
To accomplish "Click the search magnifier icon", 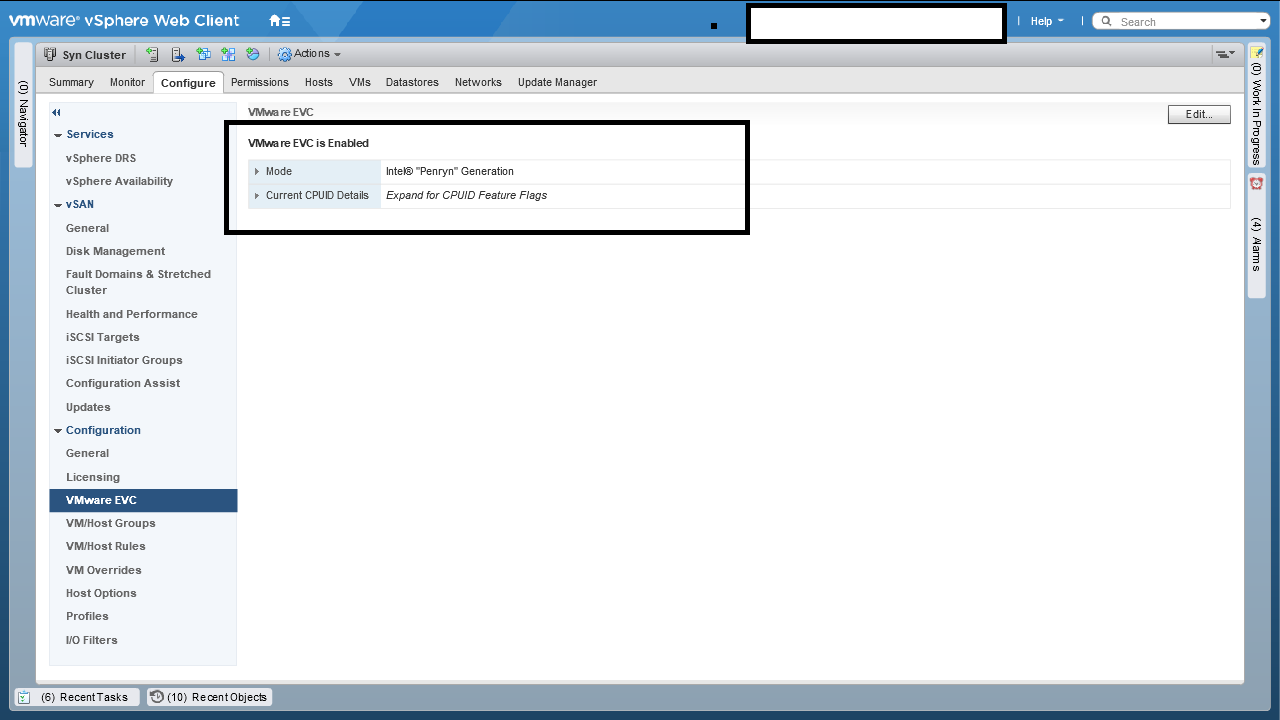I will tap(1107, 21).
